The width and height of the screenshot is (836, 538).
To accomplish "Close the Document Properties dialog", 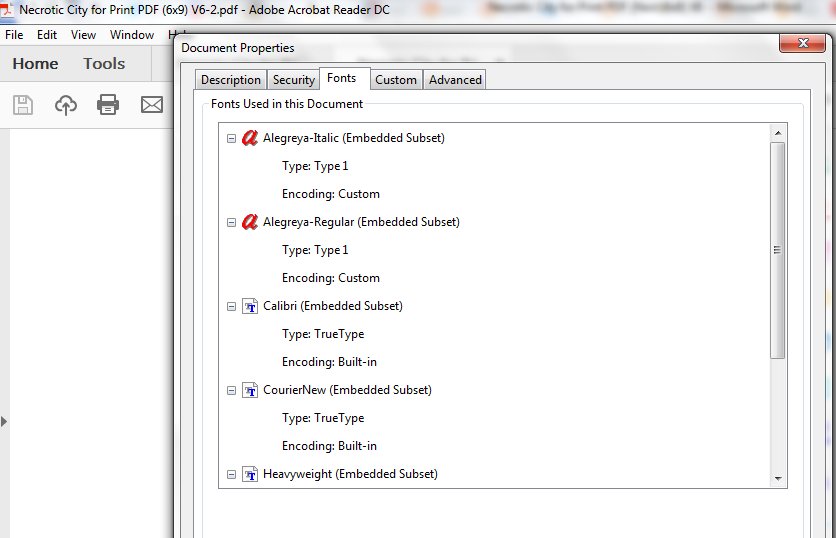I will [x=803, y=43].
